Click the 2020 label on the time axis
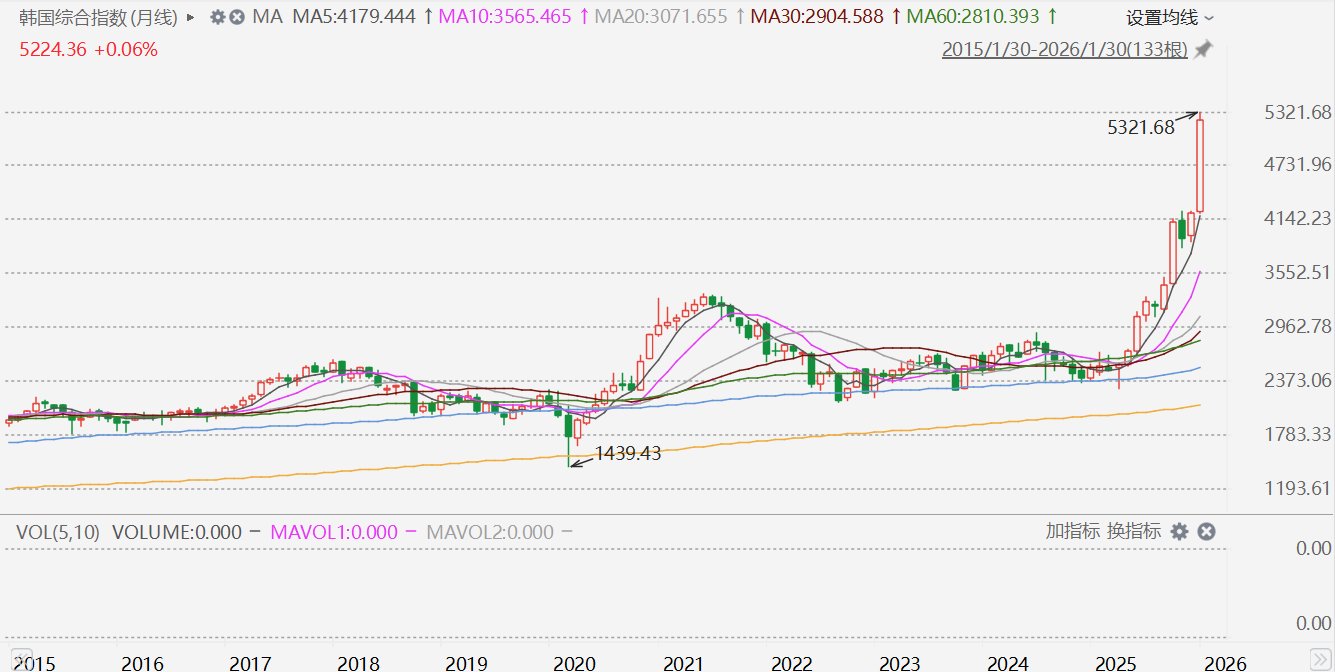Image resolution: width=1335 pixels, height=672 pixels. (574, 662)
